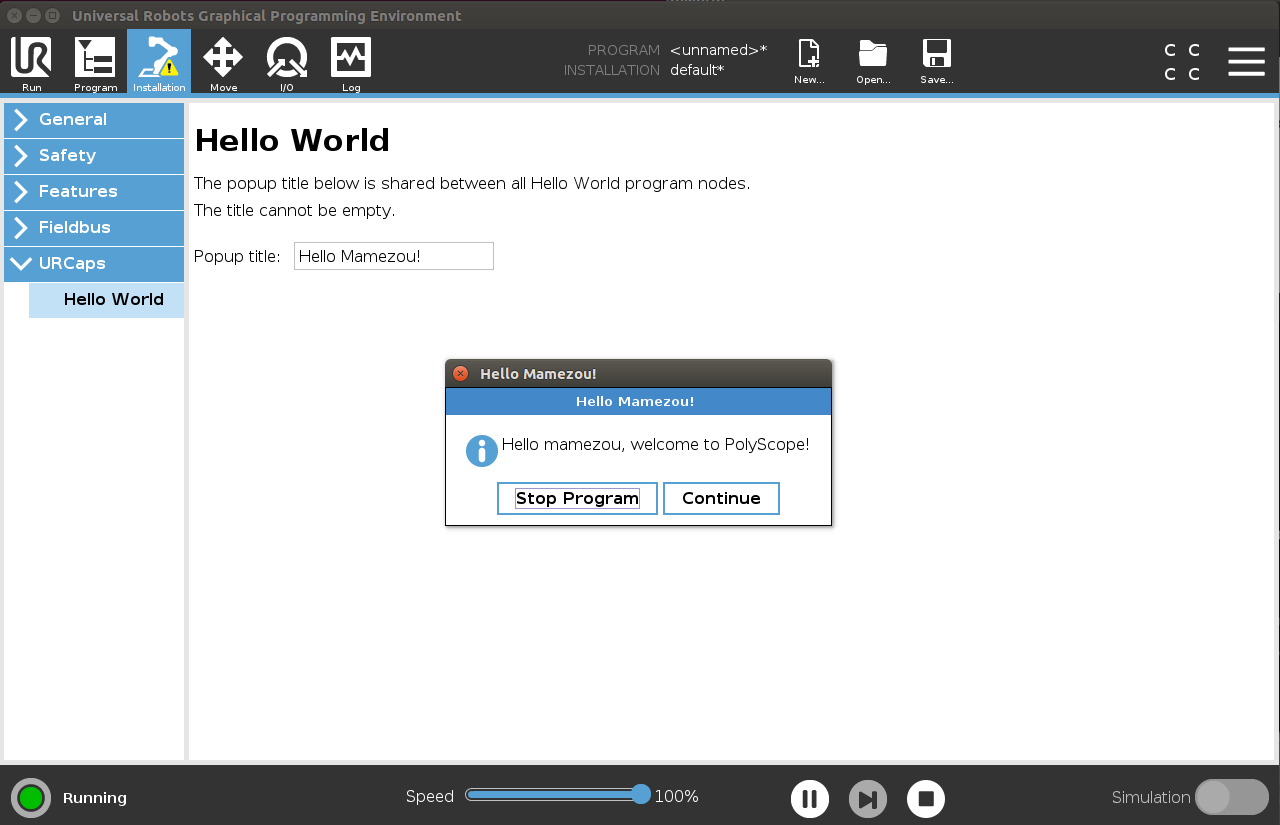Image resolution: width=1280 pixels, height=825 pixels.
Task: Open the Program tab icon
Action: pos(95,60)
